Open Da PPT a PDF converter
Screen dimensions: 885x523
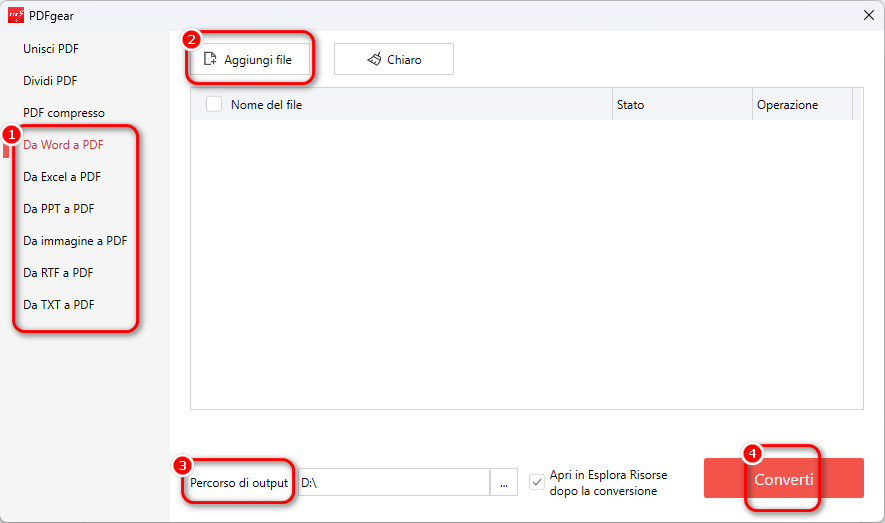59,209
